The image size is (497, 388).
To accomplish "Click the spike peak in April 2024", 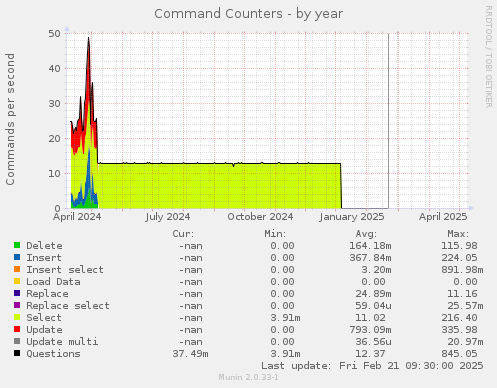I will click(88, 38).
